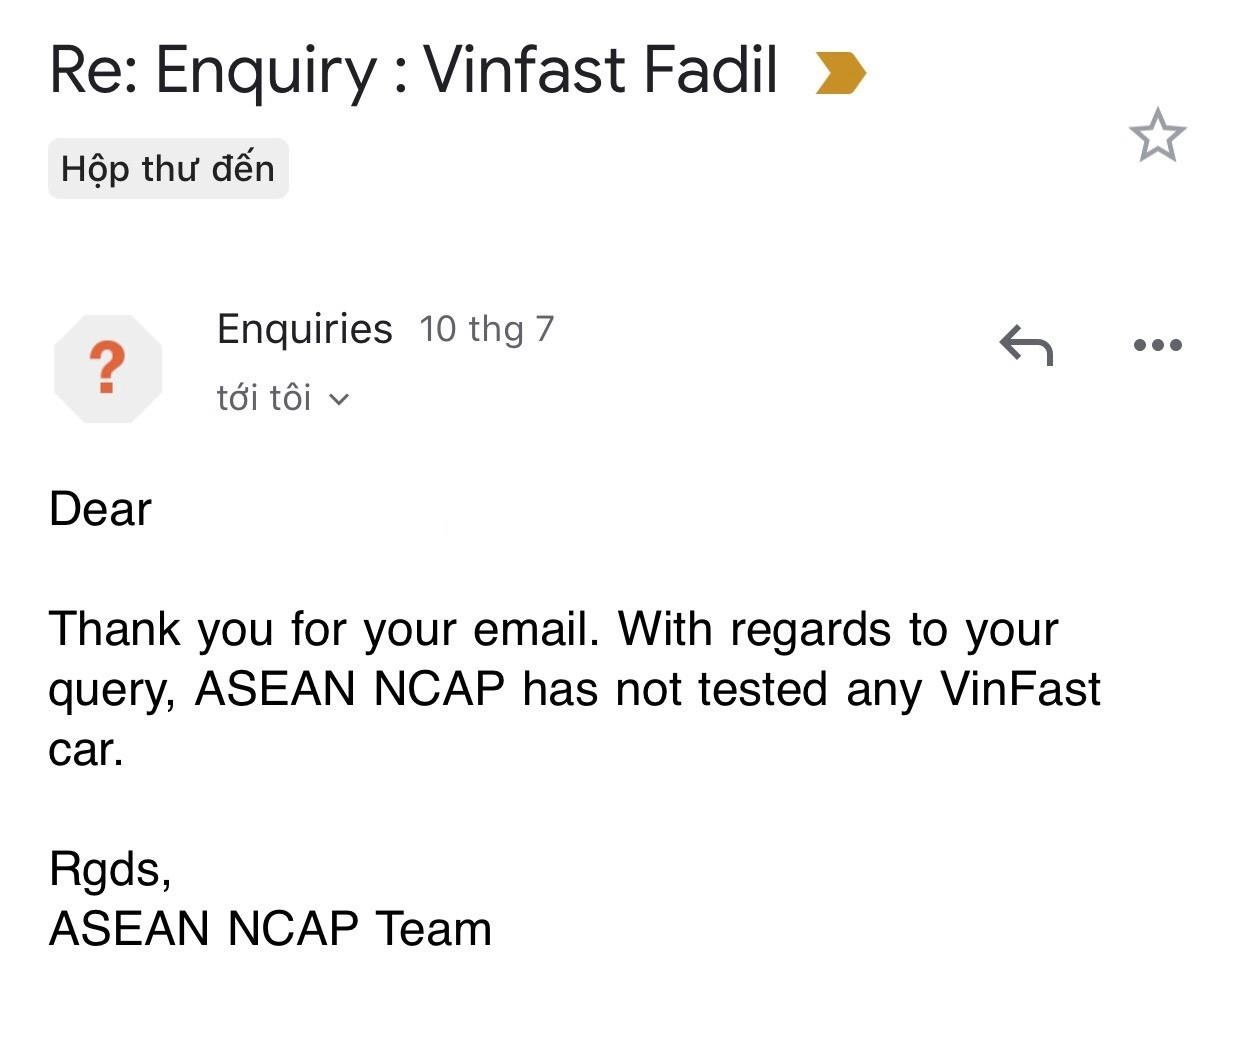Click the "ASEAN NCAP Team" signature
Viewport: 1241px width, 1040px height.
coord(270,928)
